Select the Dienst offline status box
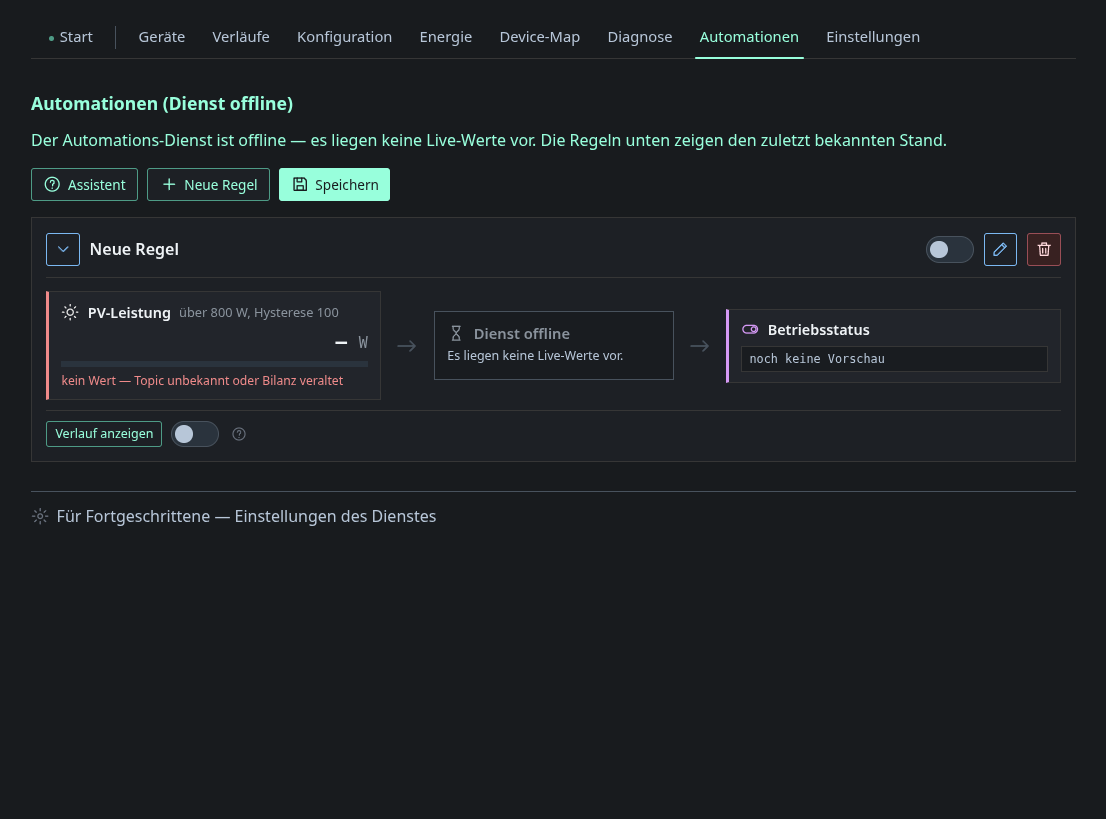Screen dimensions: 1106x819 554,346
